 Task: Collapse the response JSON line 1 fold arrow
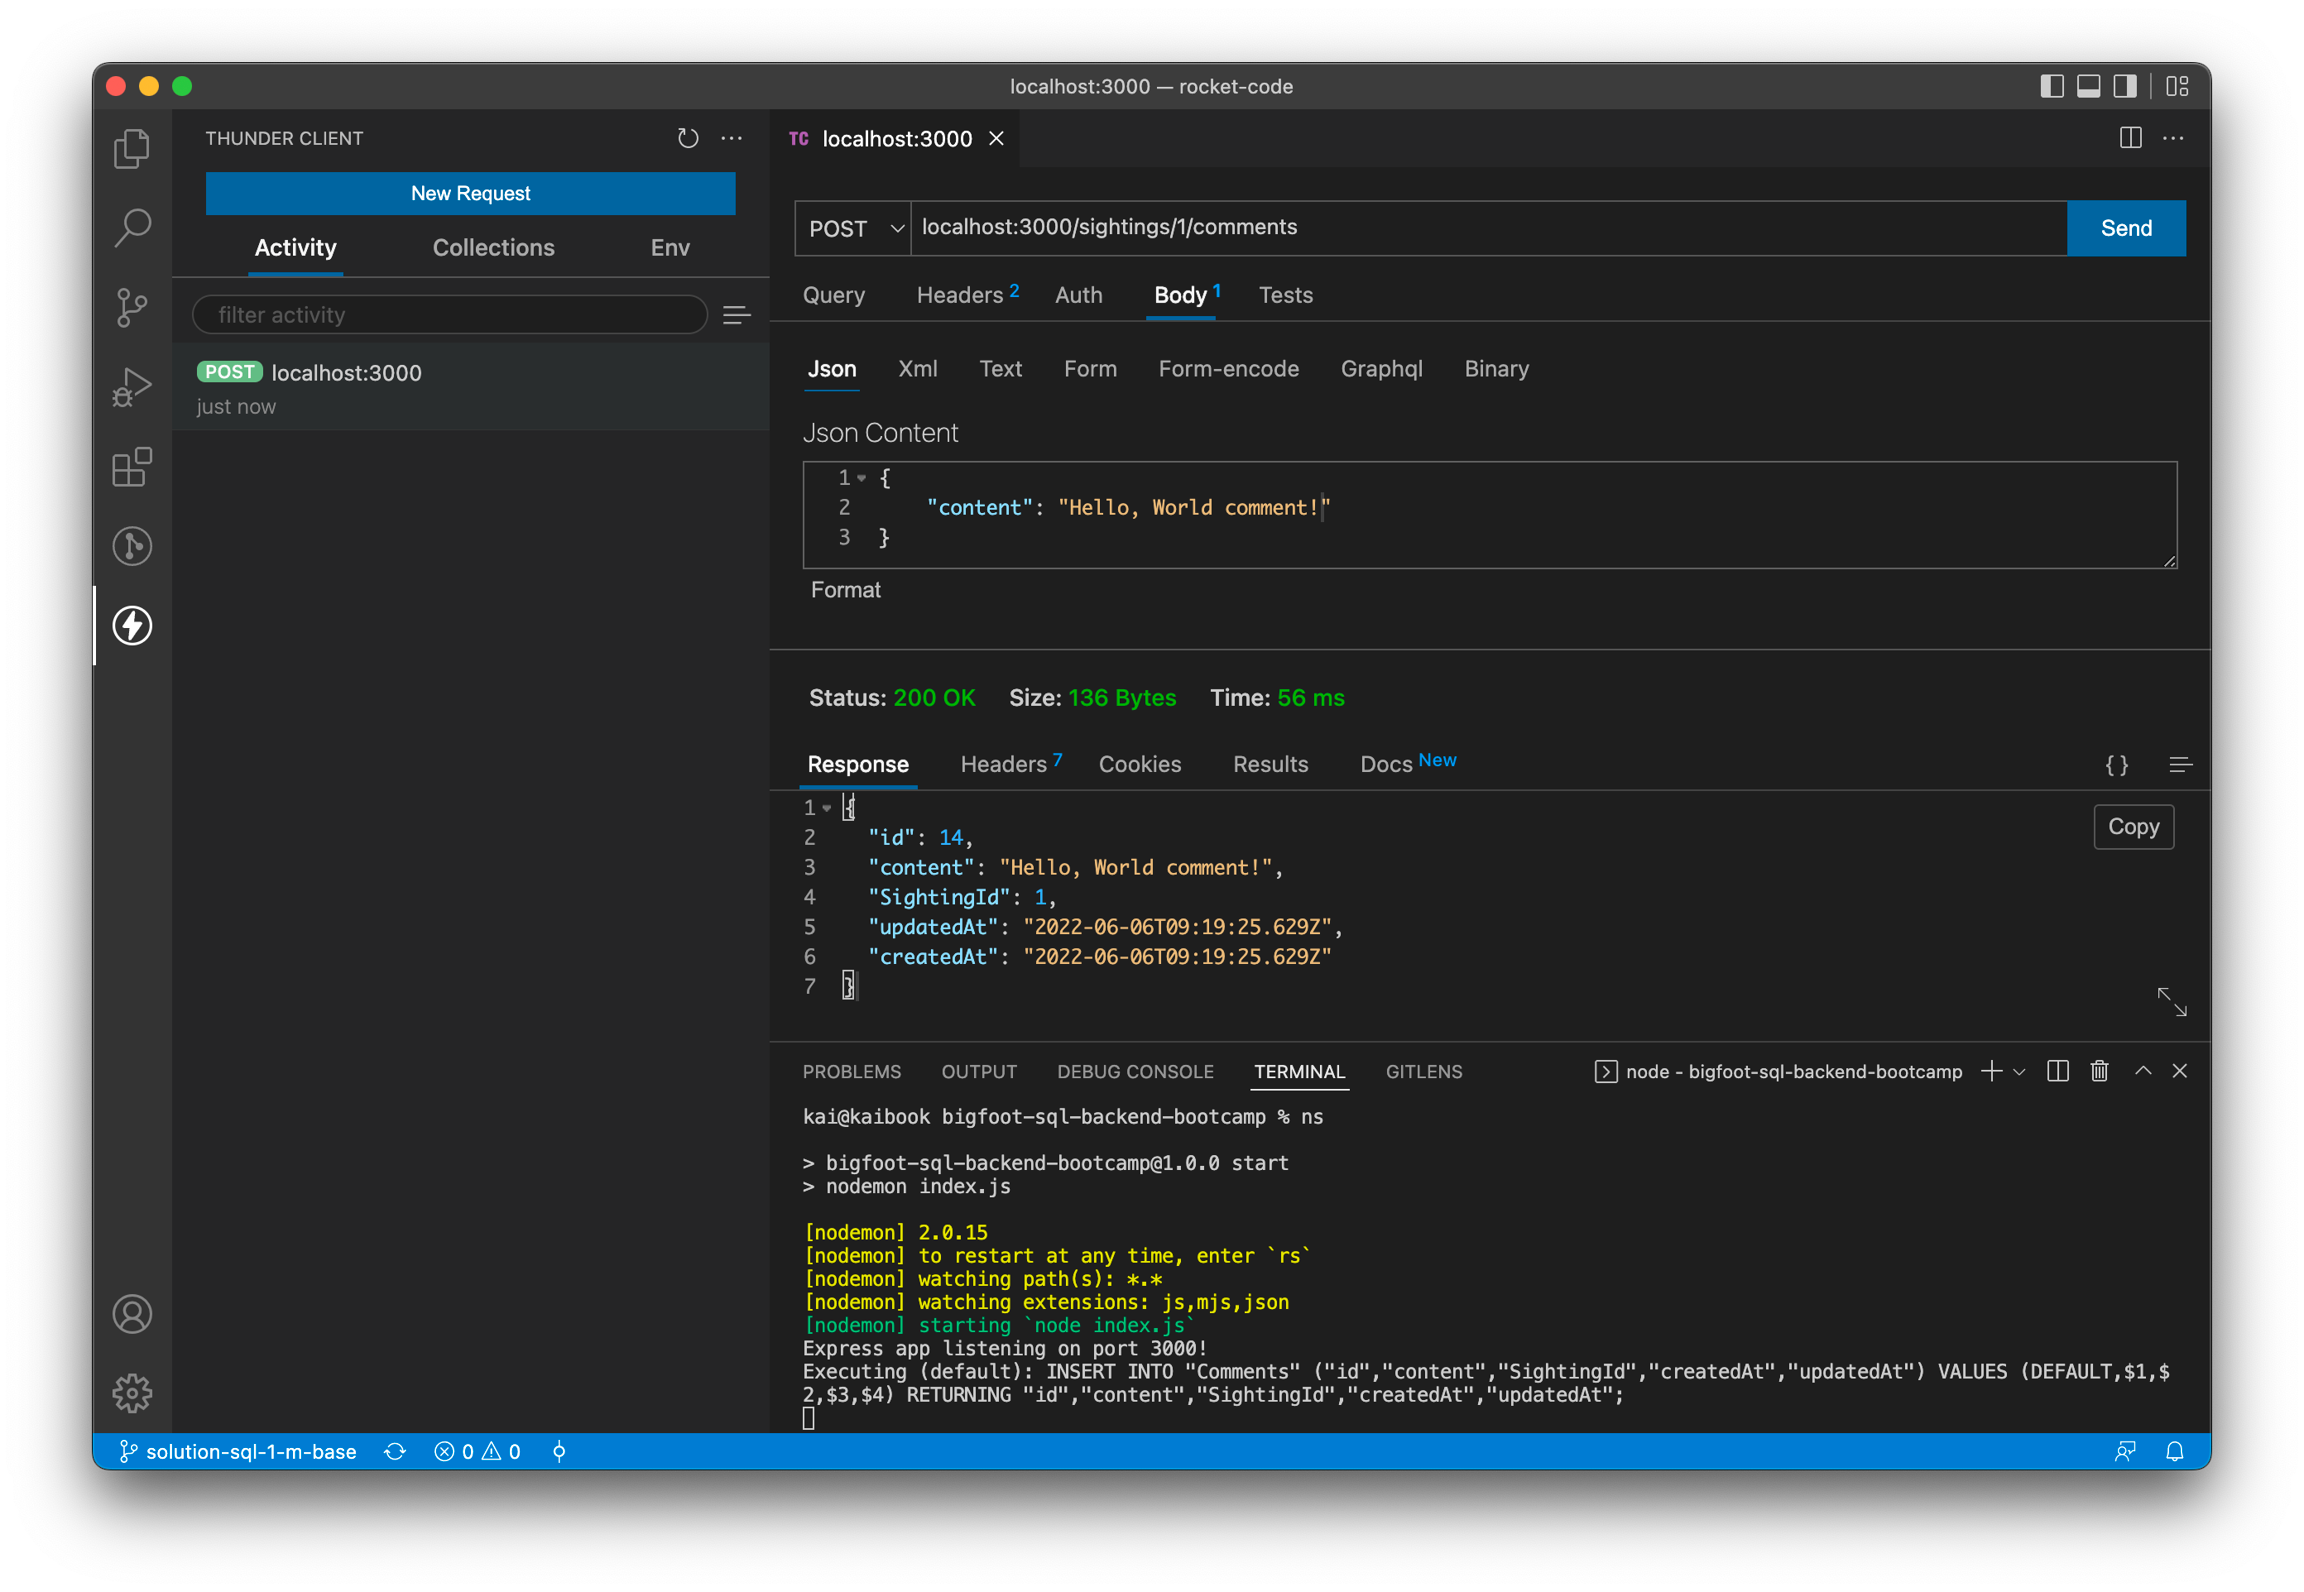(827, 808)
